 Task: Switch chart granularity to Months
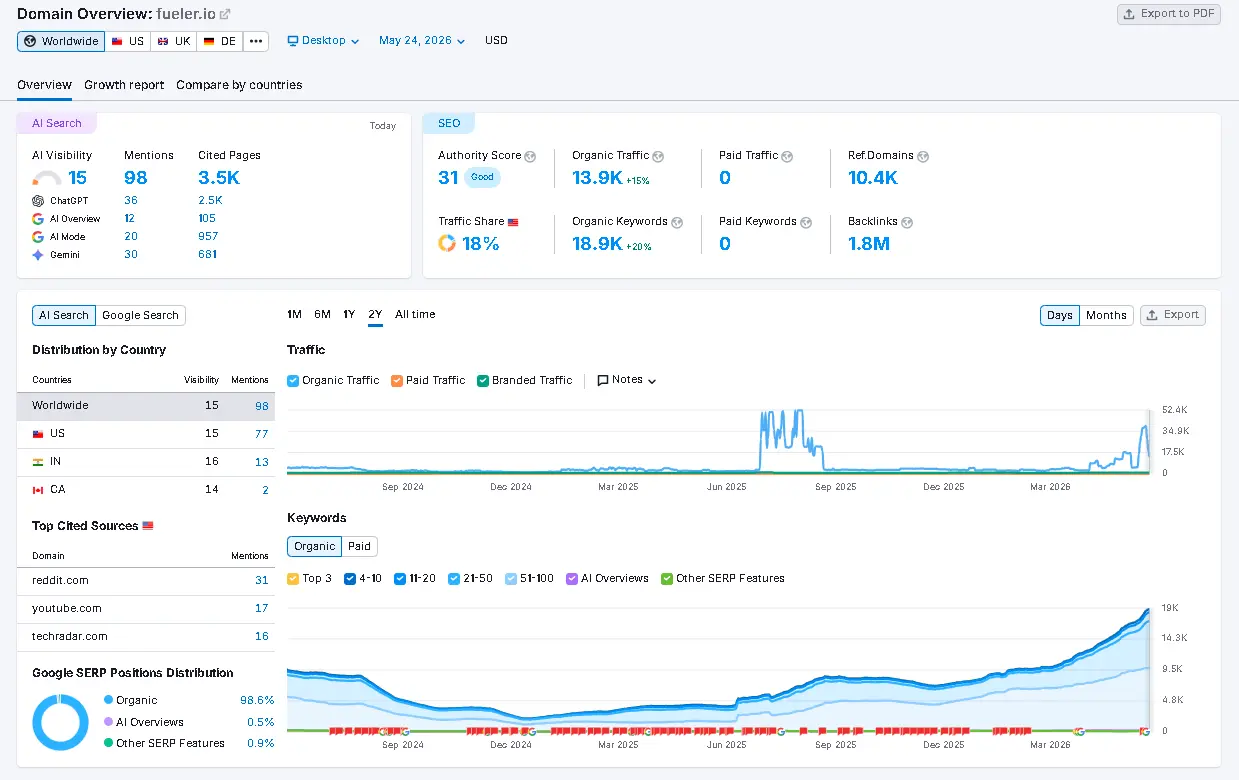coord(1106,315)
